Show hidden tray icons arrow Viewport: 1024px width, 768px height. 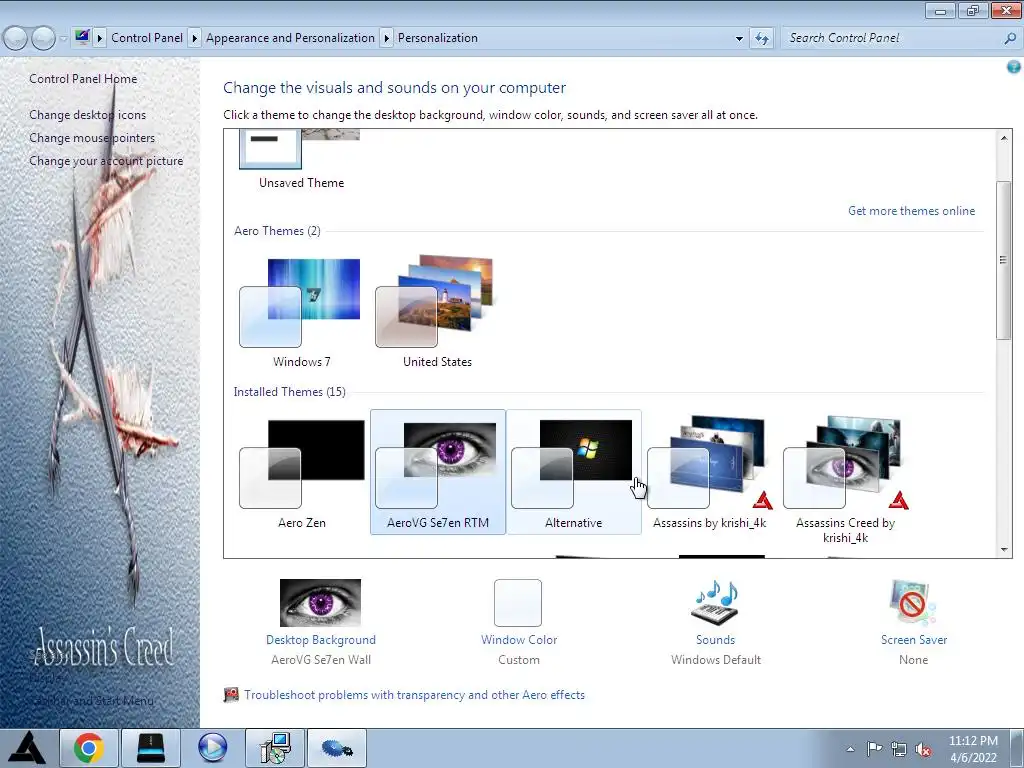[850, 749]
